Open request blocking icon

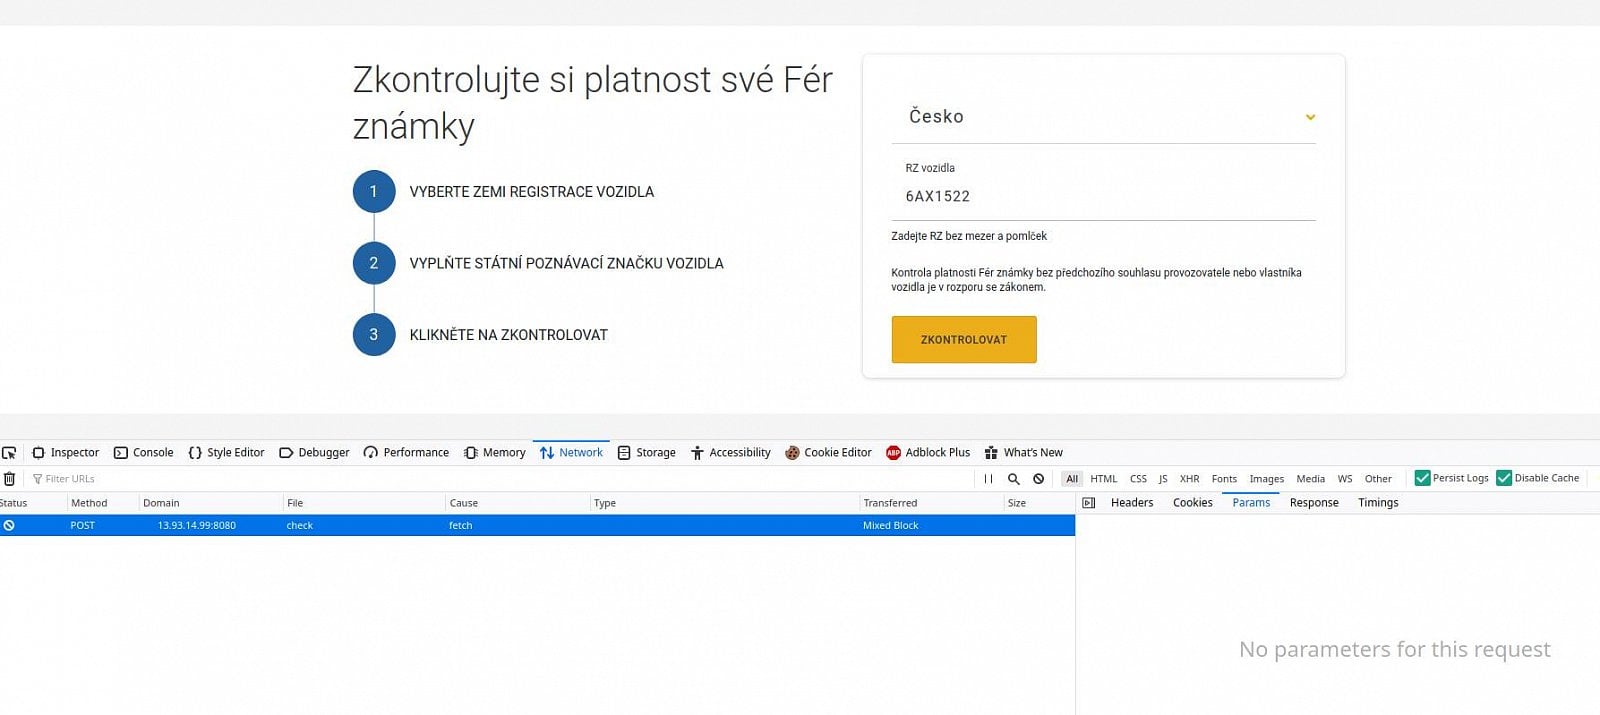point(1039,479)
